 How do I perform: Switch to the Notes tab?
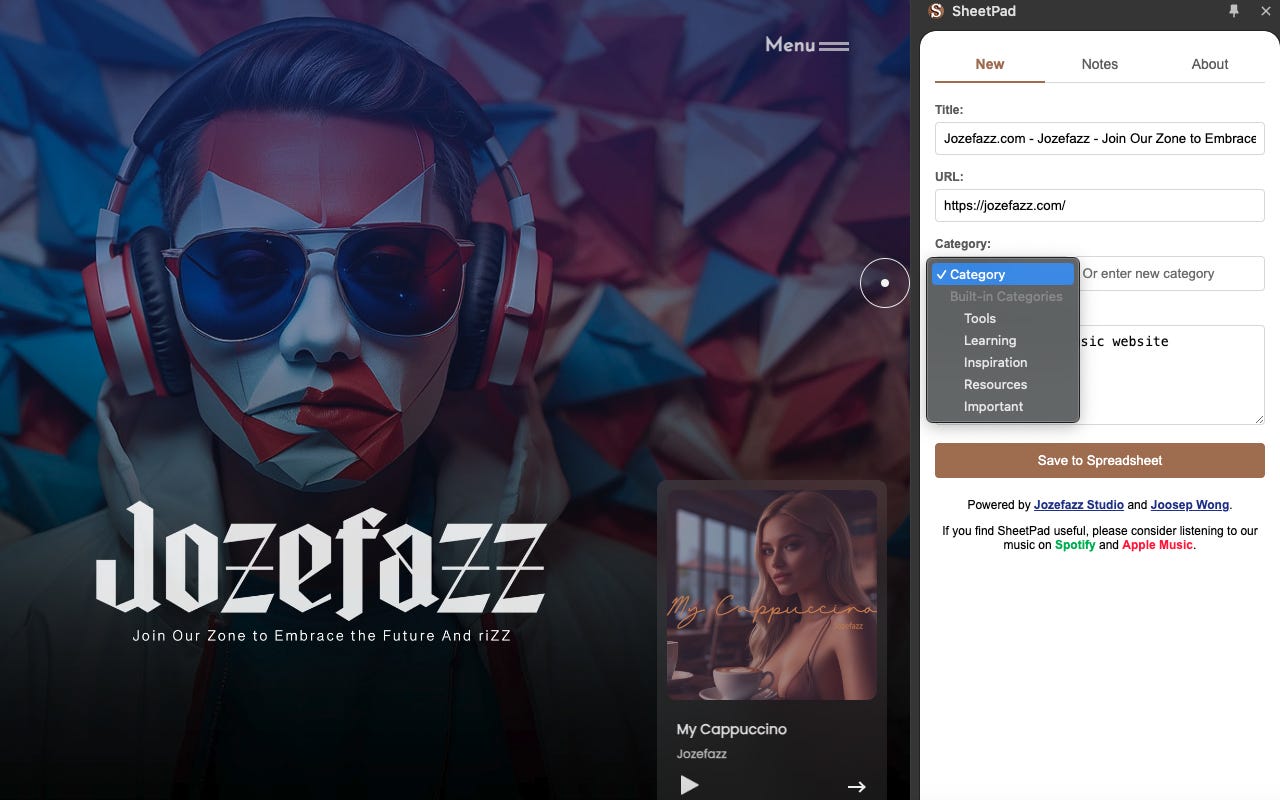pyautogui.click(x=1100, y=64)
